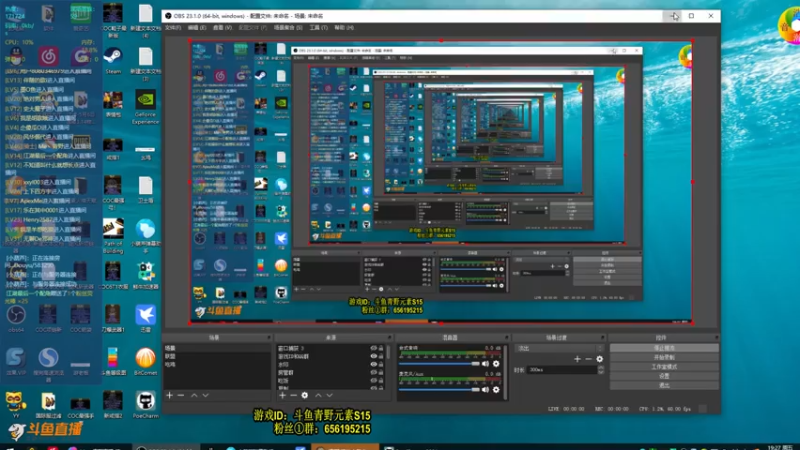Select the third scene in the scenes list
800x450 pixels.
coord(217,364)
